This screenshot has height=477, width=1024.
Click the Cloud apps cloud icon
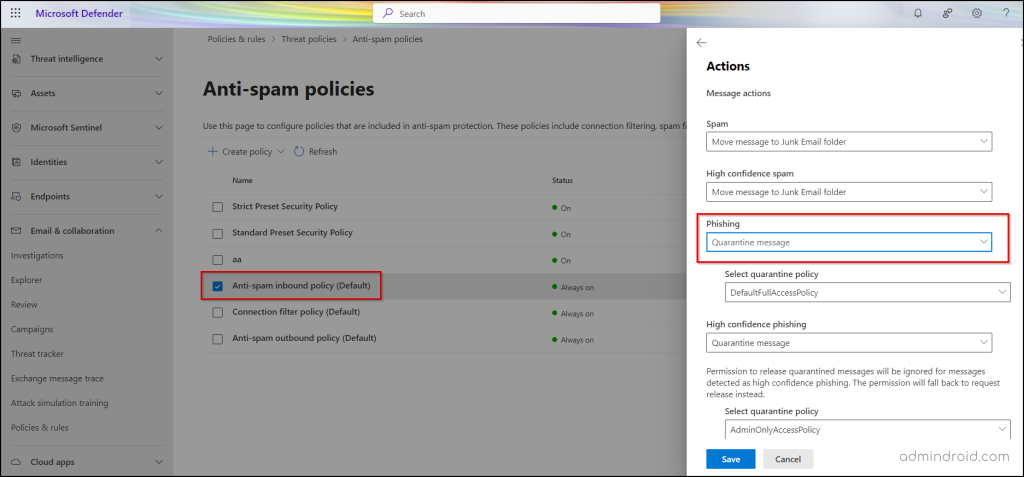click(16, 462)
